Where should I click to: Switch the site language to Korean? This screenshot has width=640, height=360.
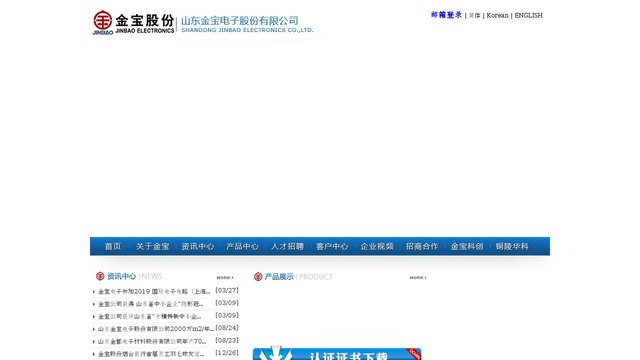[497, 16]
